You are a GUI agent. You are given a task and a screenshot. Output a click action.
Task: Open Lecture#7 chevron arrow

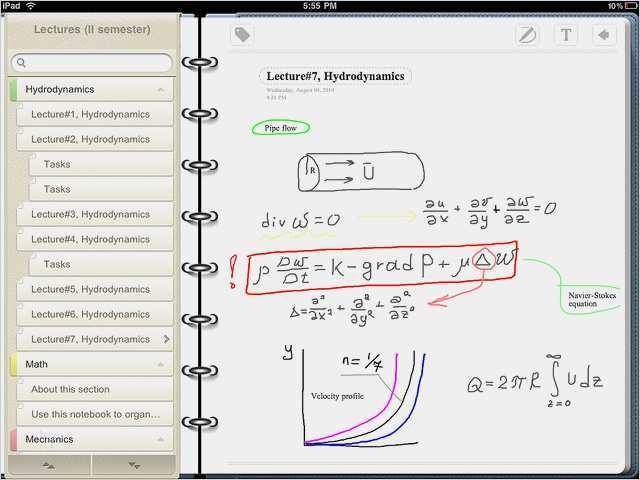coord(166,339)
